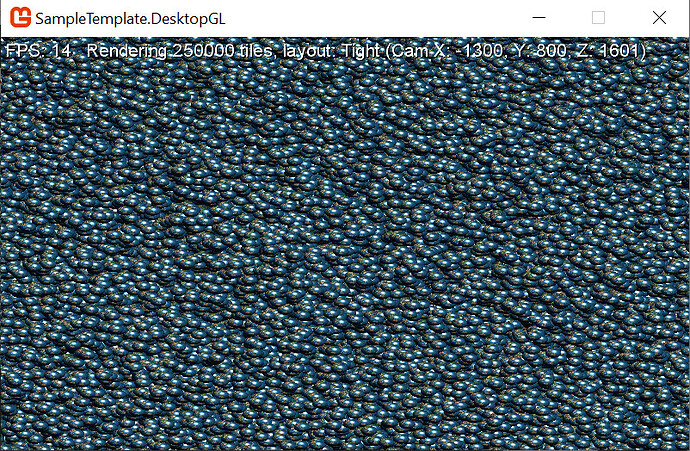This screenshot has height=451, width=690.
Task: Click the SampleTemplate.DesktopGL window title
Action: pyautogui.click(x=130, y=18)
